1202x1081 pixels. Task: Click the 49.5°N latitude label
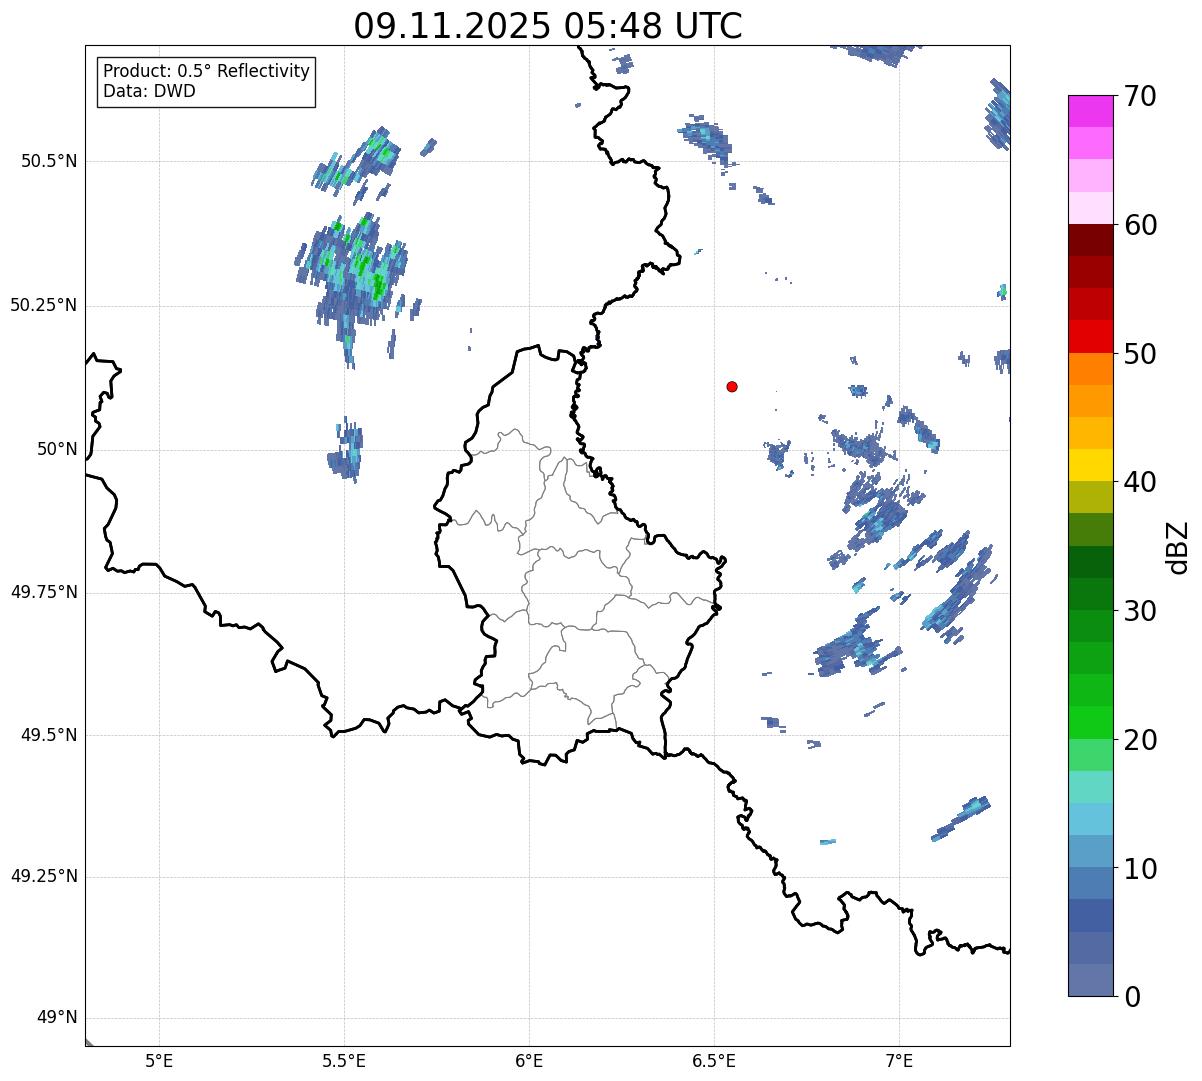tap(49, 735)
